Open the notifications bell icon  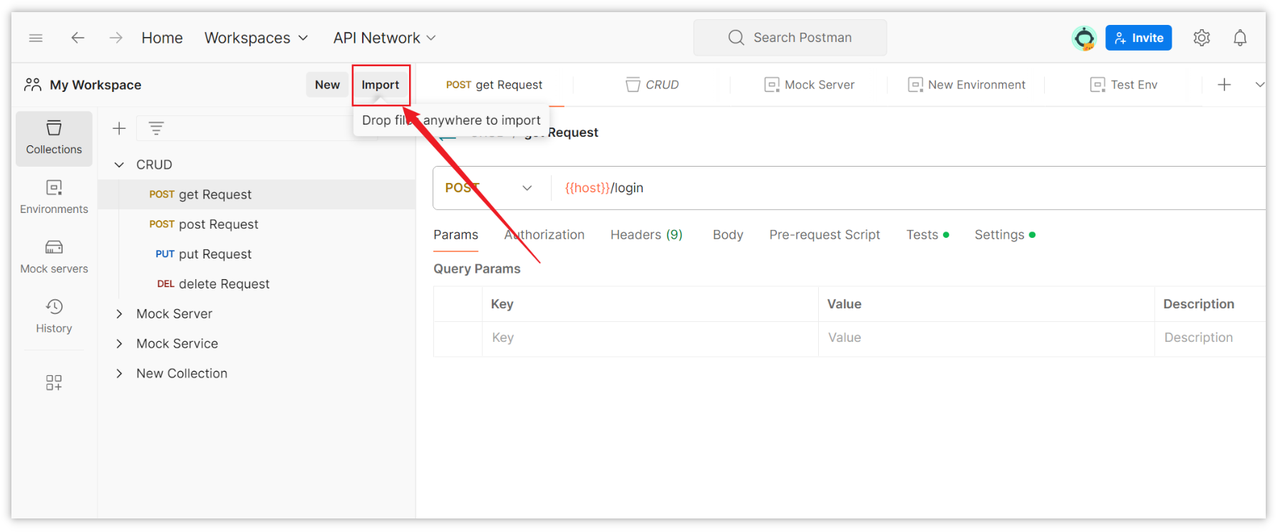click(x=1240, y=38)
